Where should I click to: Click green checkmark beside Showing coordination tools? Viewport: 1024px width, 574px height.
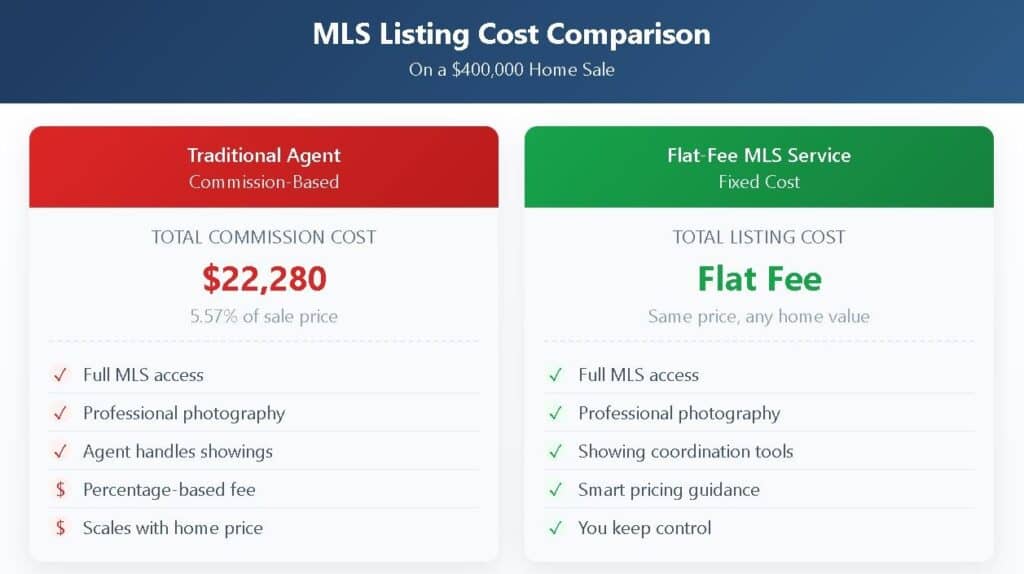pos(555,451)
